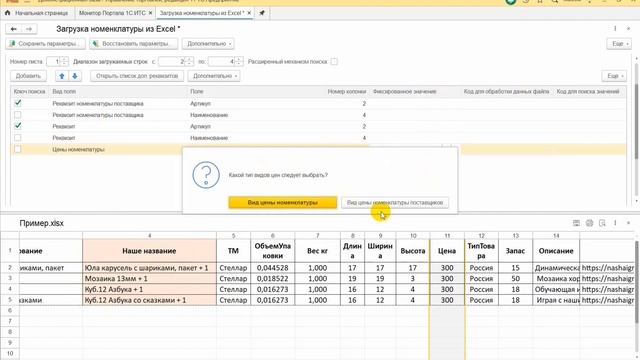Open the Еще menu in the form command bar

pos(619,44)
